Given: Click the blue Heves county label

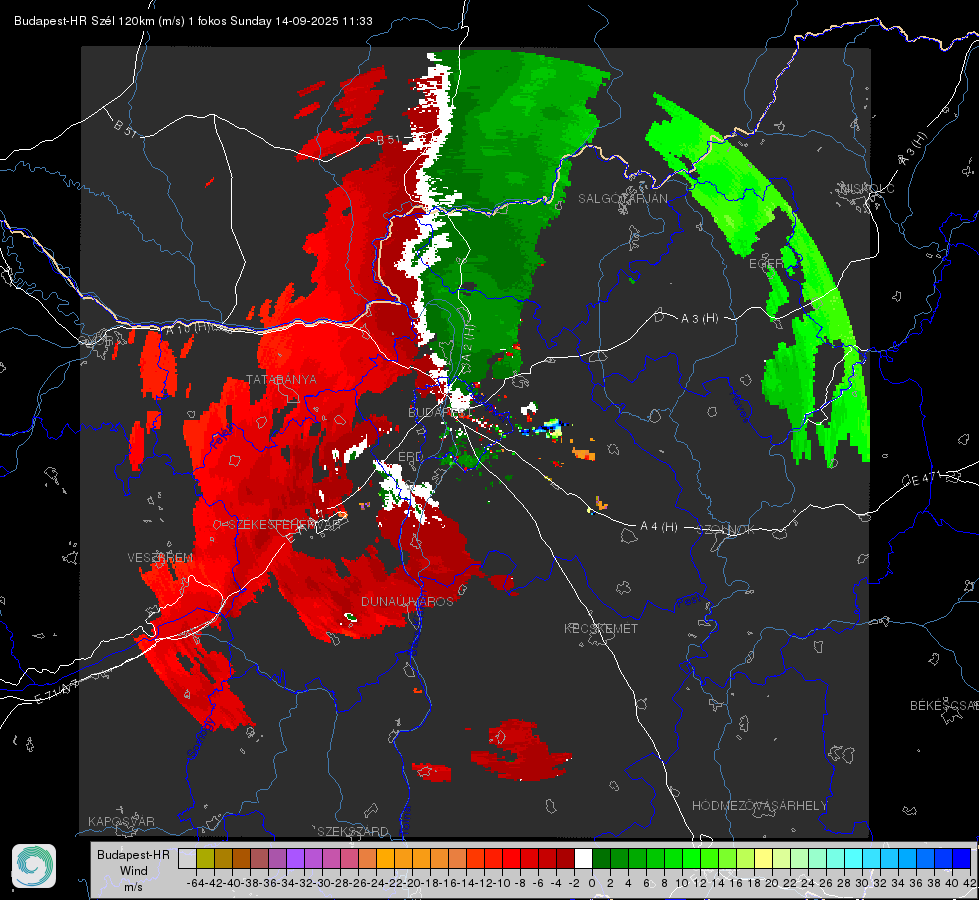Looking at the screenshot, I should point(738,405).
